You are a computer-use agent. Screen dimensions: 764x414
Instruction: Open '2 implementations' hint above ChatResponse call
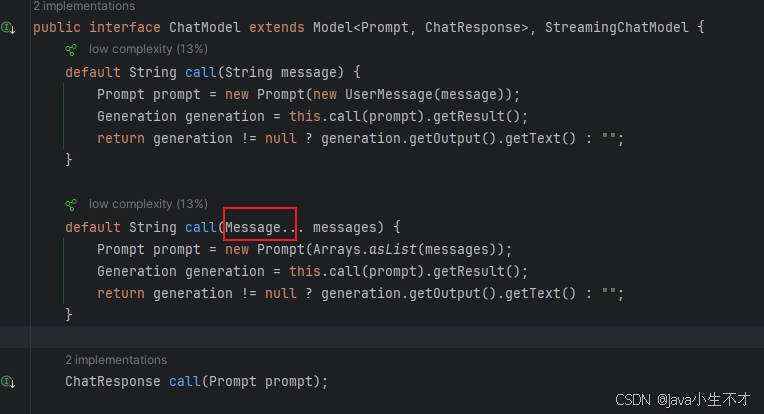pos(116,360)
